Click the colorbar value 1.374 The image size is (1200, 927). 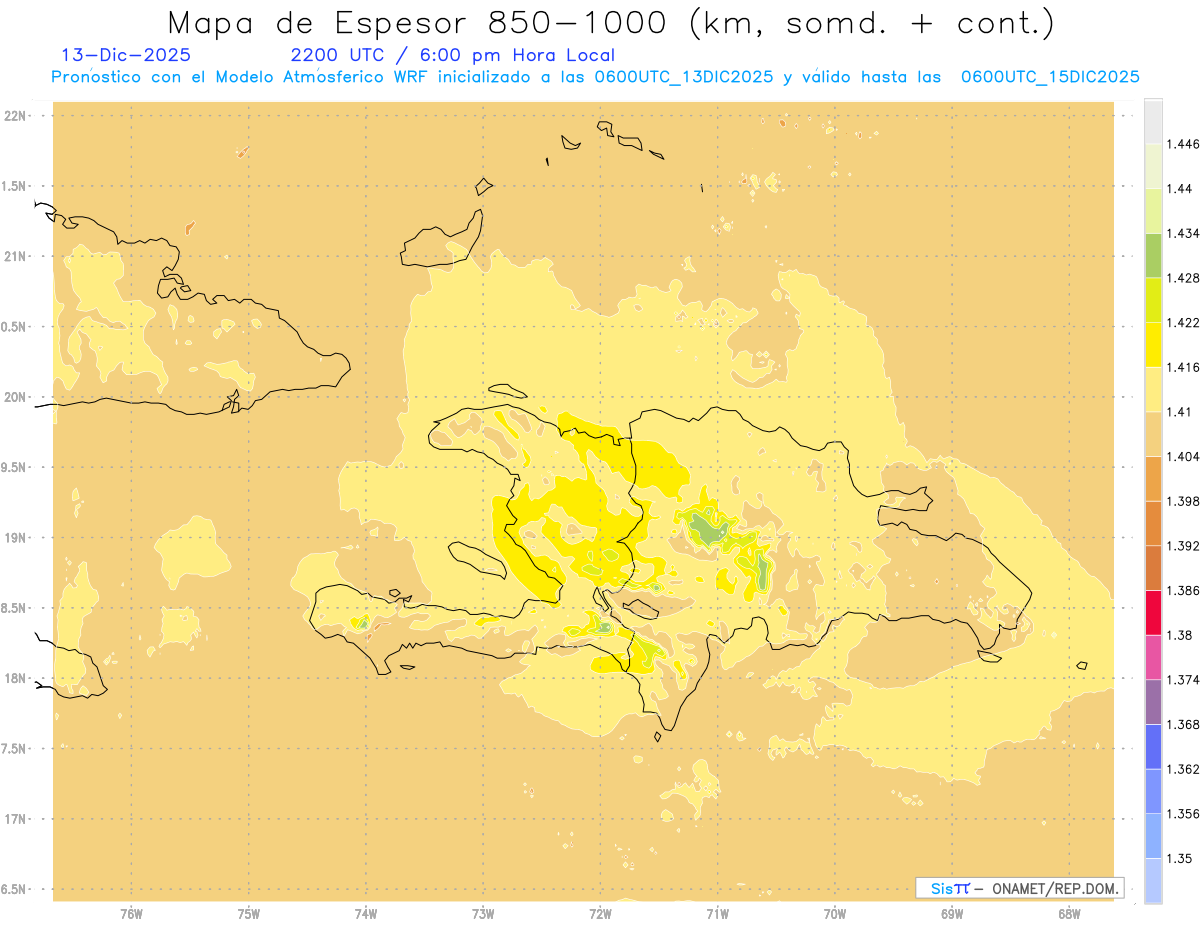pos(1182,680)
